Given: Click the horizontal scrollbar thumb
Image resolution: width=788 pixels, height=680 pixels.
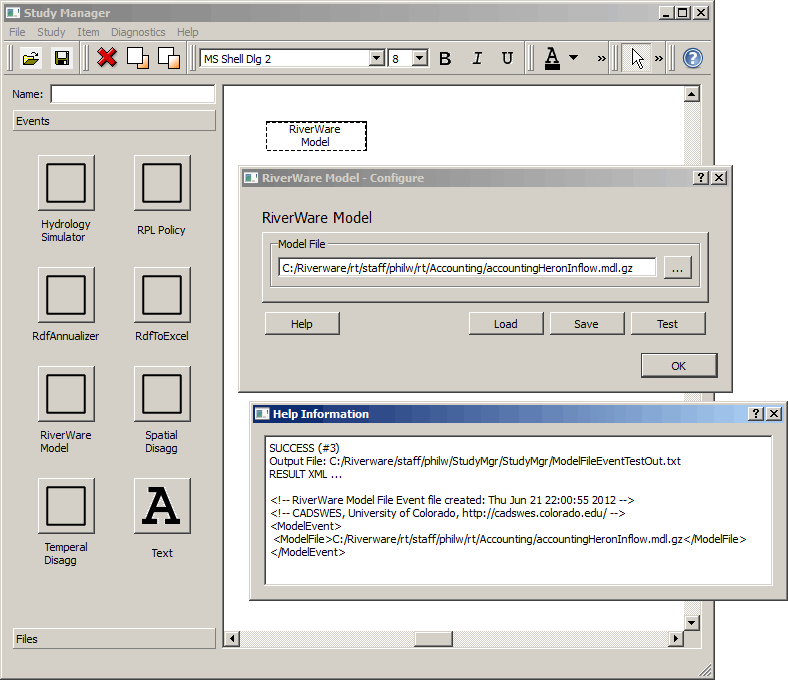Looking at the screenshot, I should 433,639.
